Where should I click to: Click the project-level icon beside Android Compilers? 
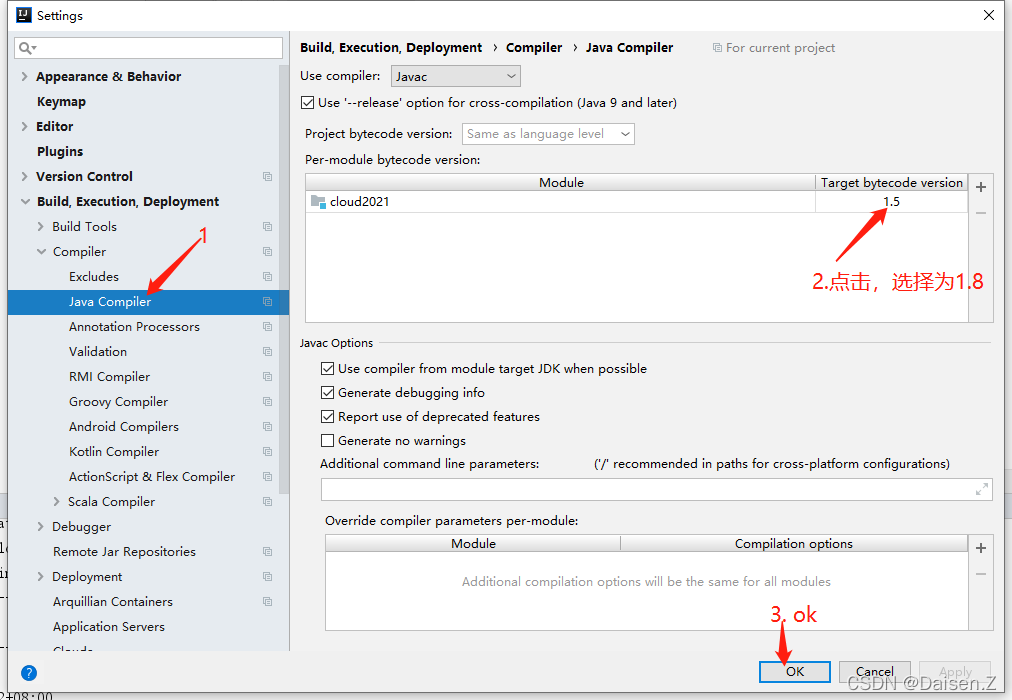click(x=267, y=426)
